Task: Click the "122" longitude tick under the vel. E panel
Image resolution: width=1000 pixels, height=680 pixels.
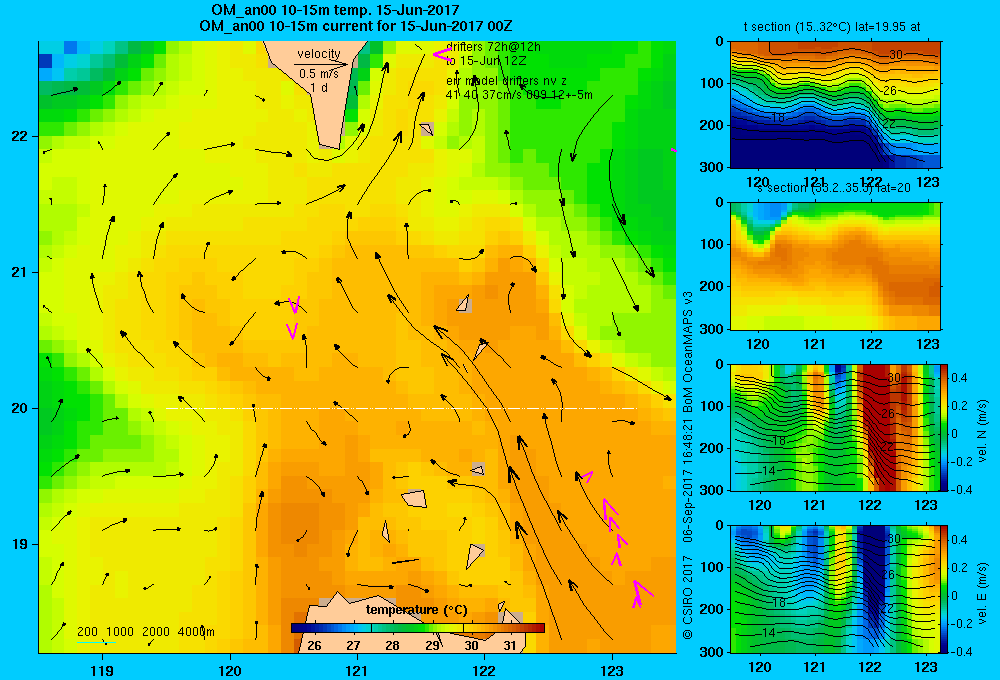Action: [870, 667]
